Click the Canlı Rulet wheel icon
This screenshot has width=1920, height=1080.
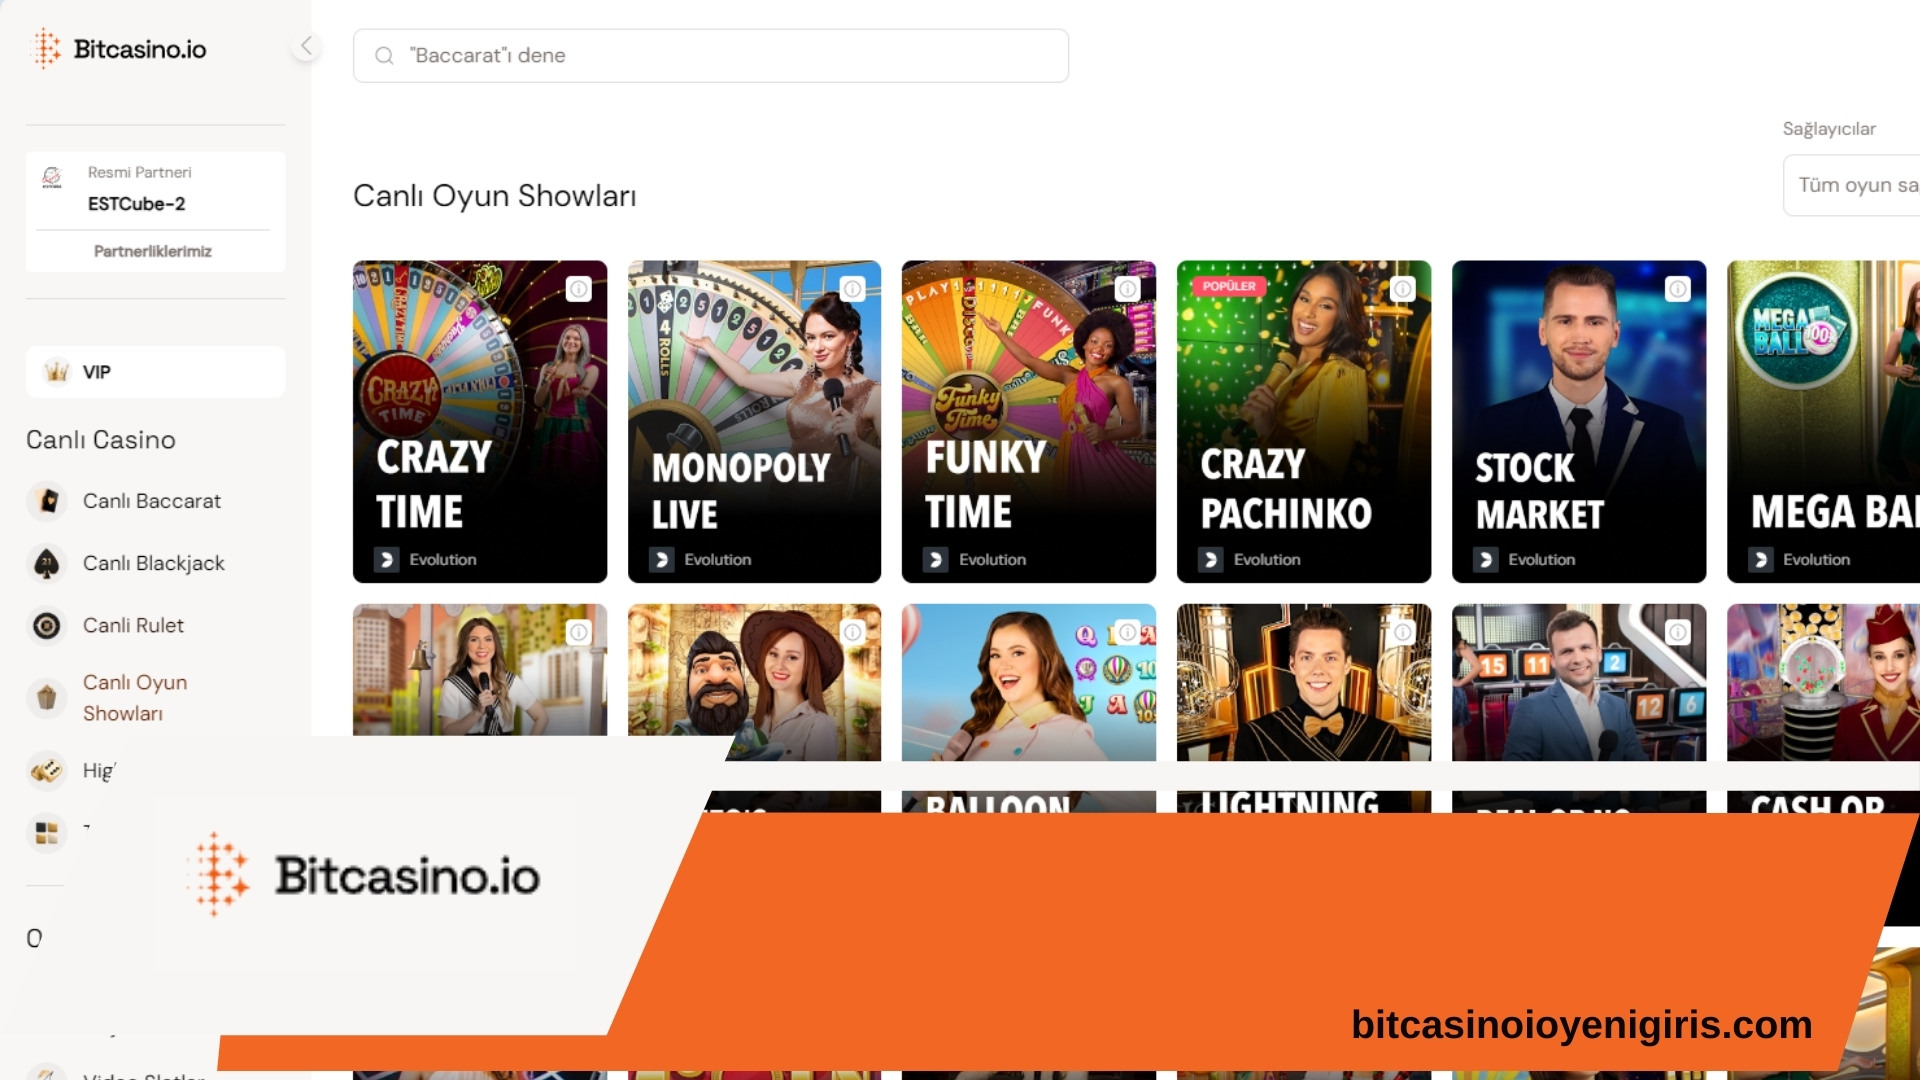(47, 625)
